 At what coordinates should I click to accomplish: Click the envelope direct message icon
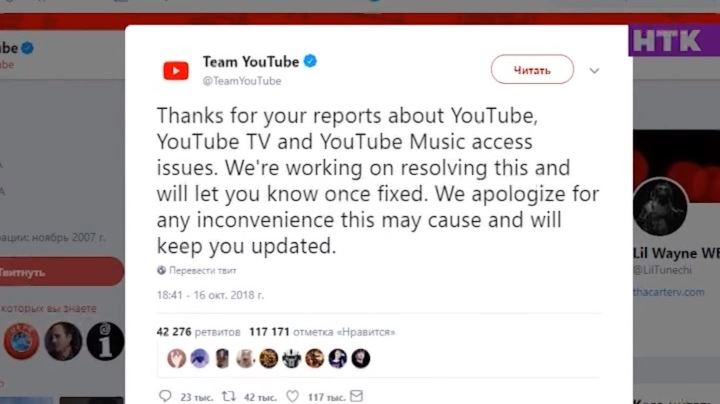click(357, 396)
